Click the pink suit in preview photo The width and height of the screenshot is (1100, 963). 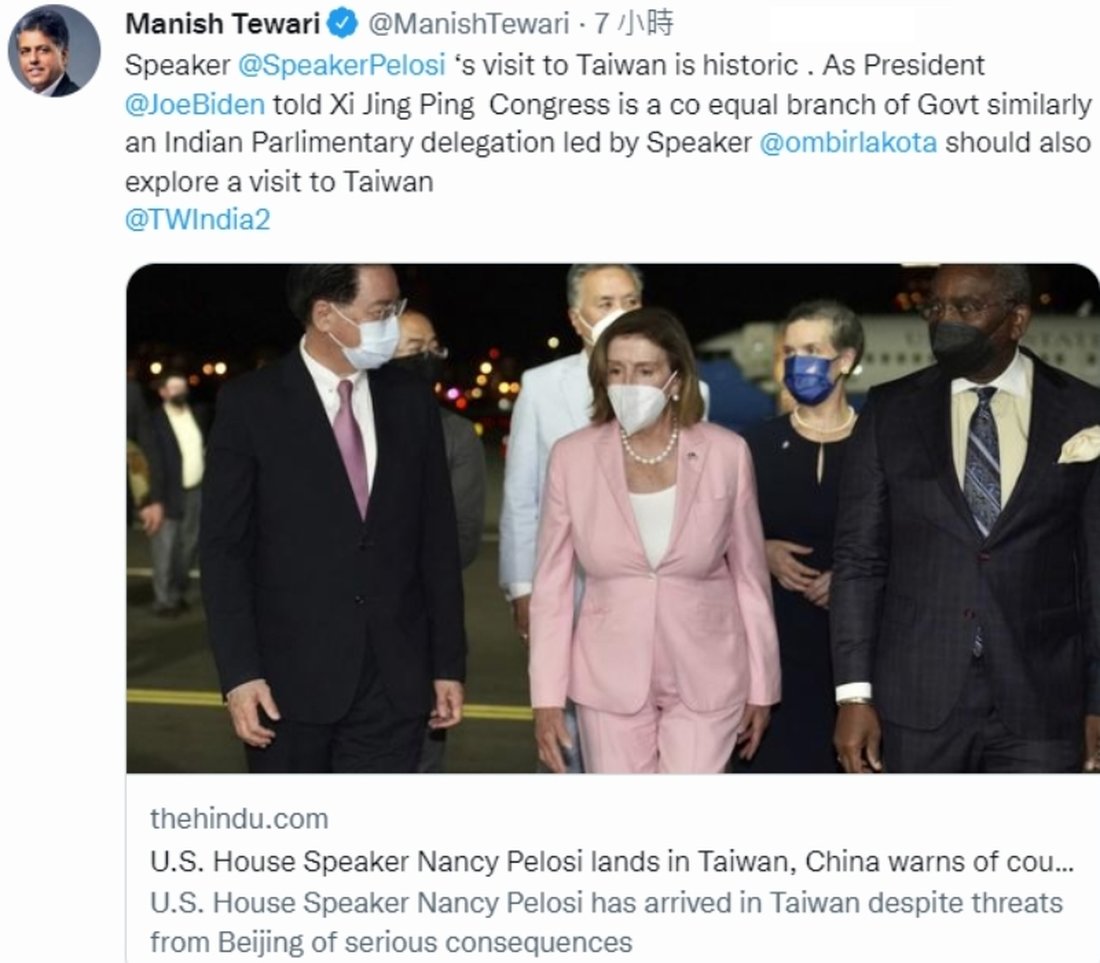654,596
